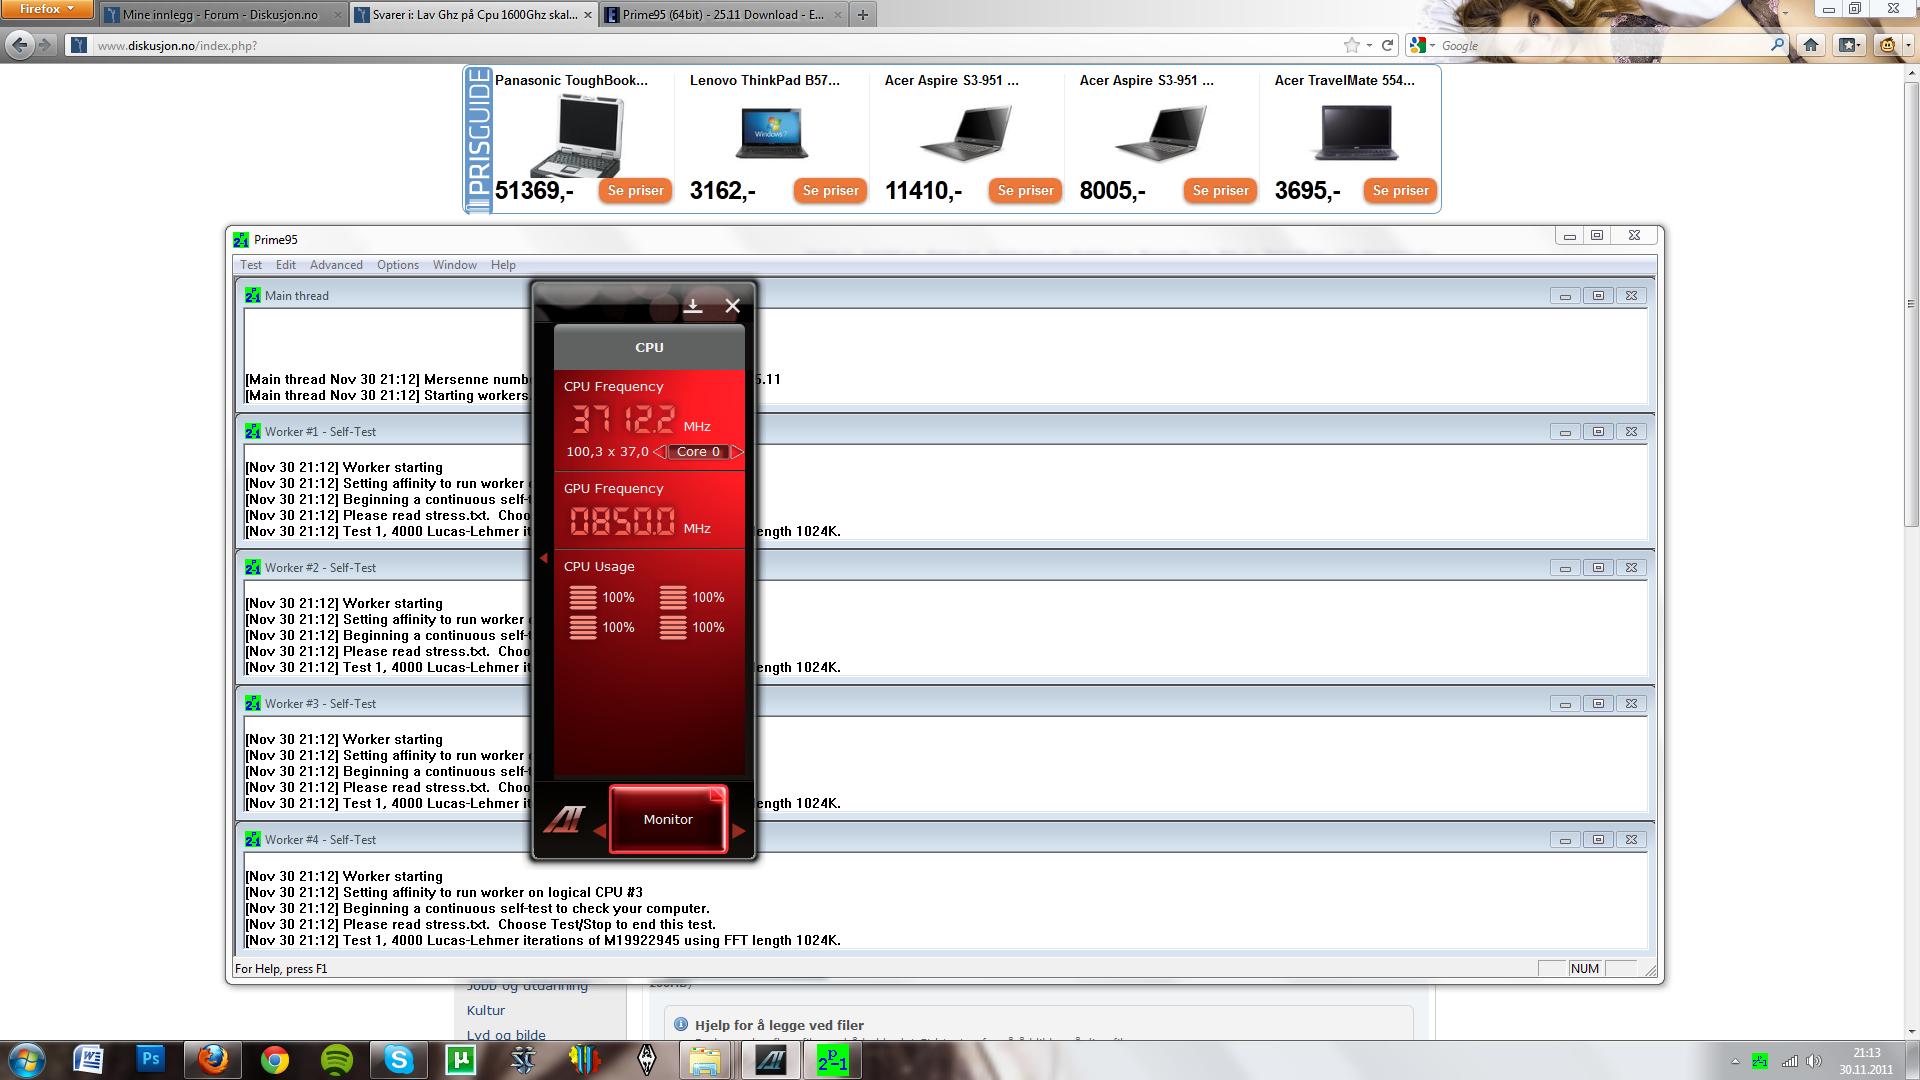This screenshot has width=1920, height=1080.
Task: Open Prime95 Help menu
Action: coord(503,265)
